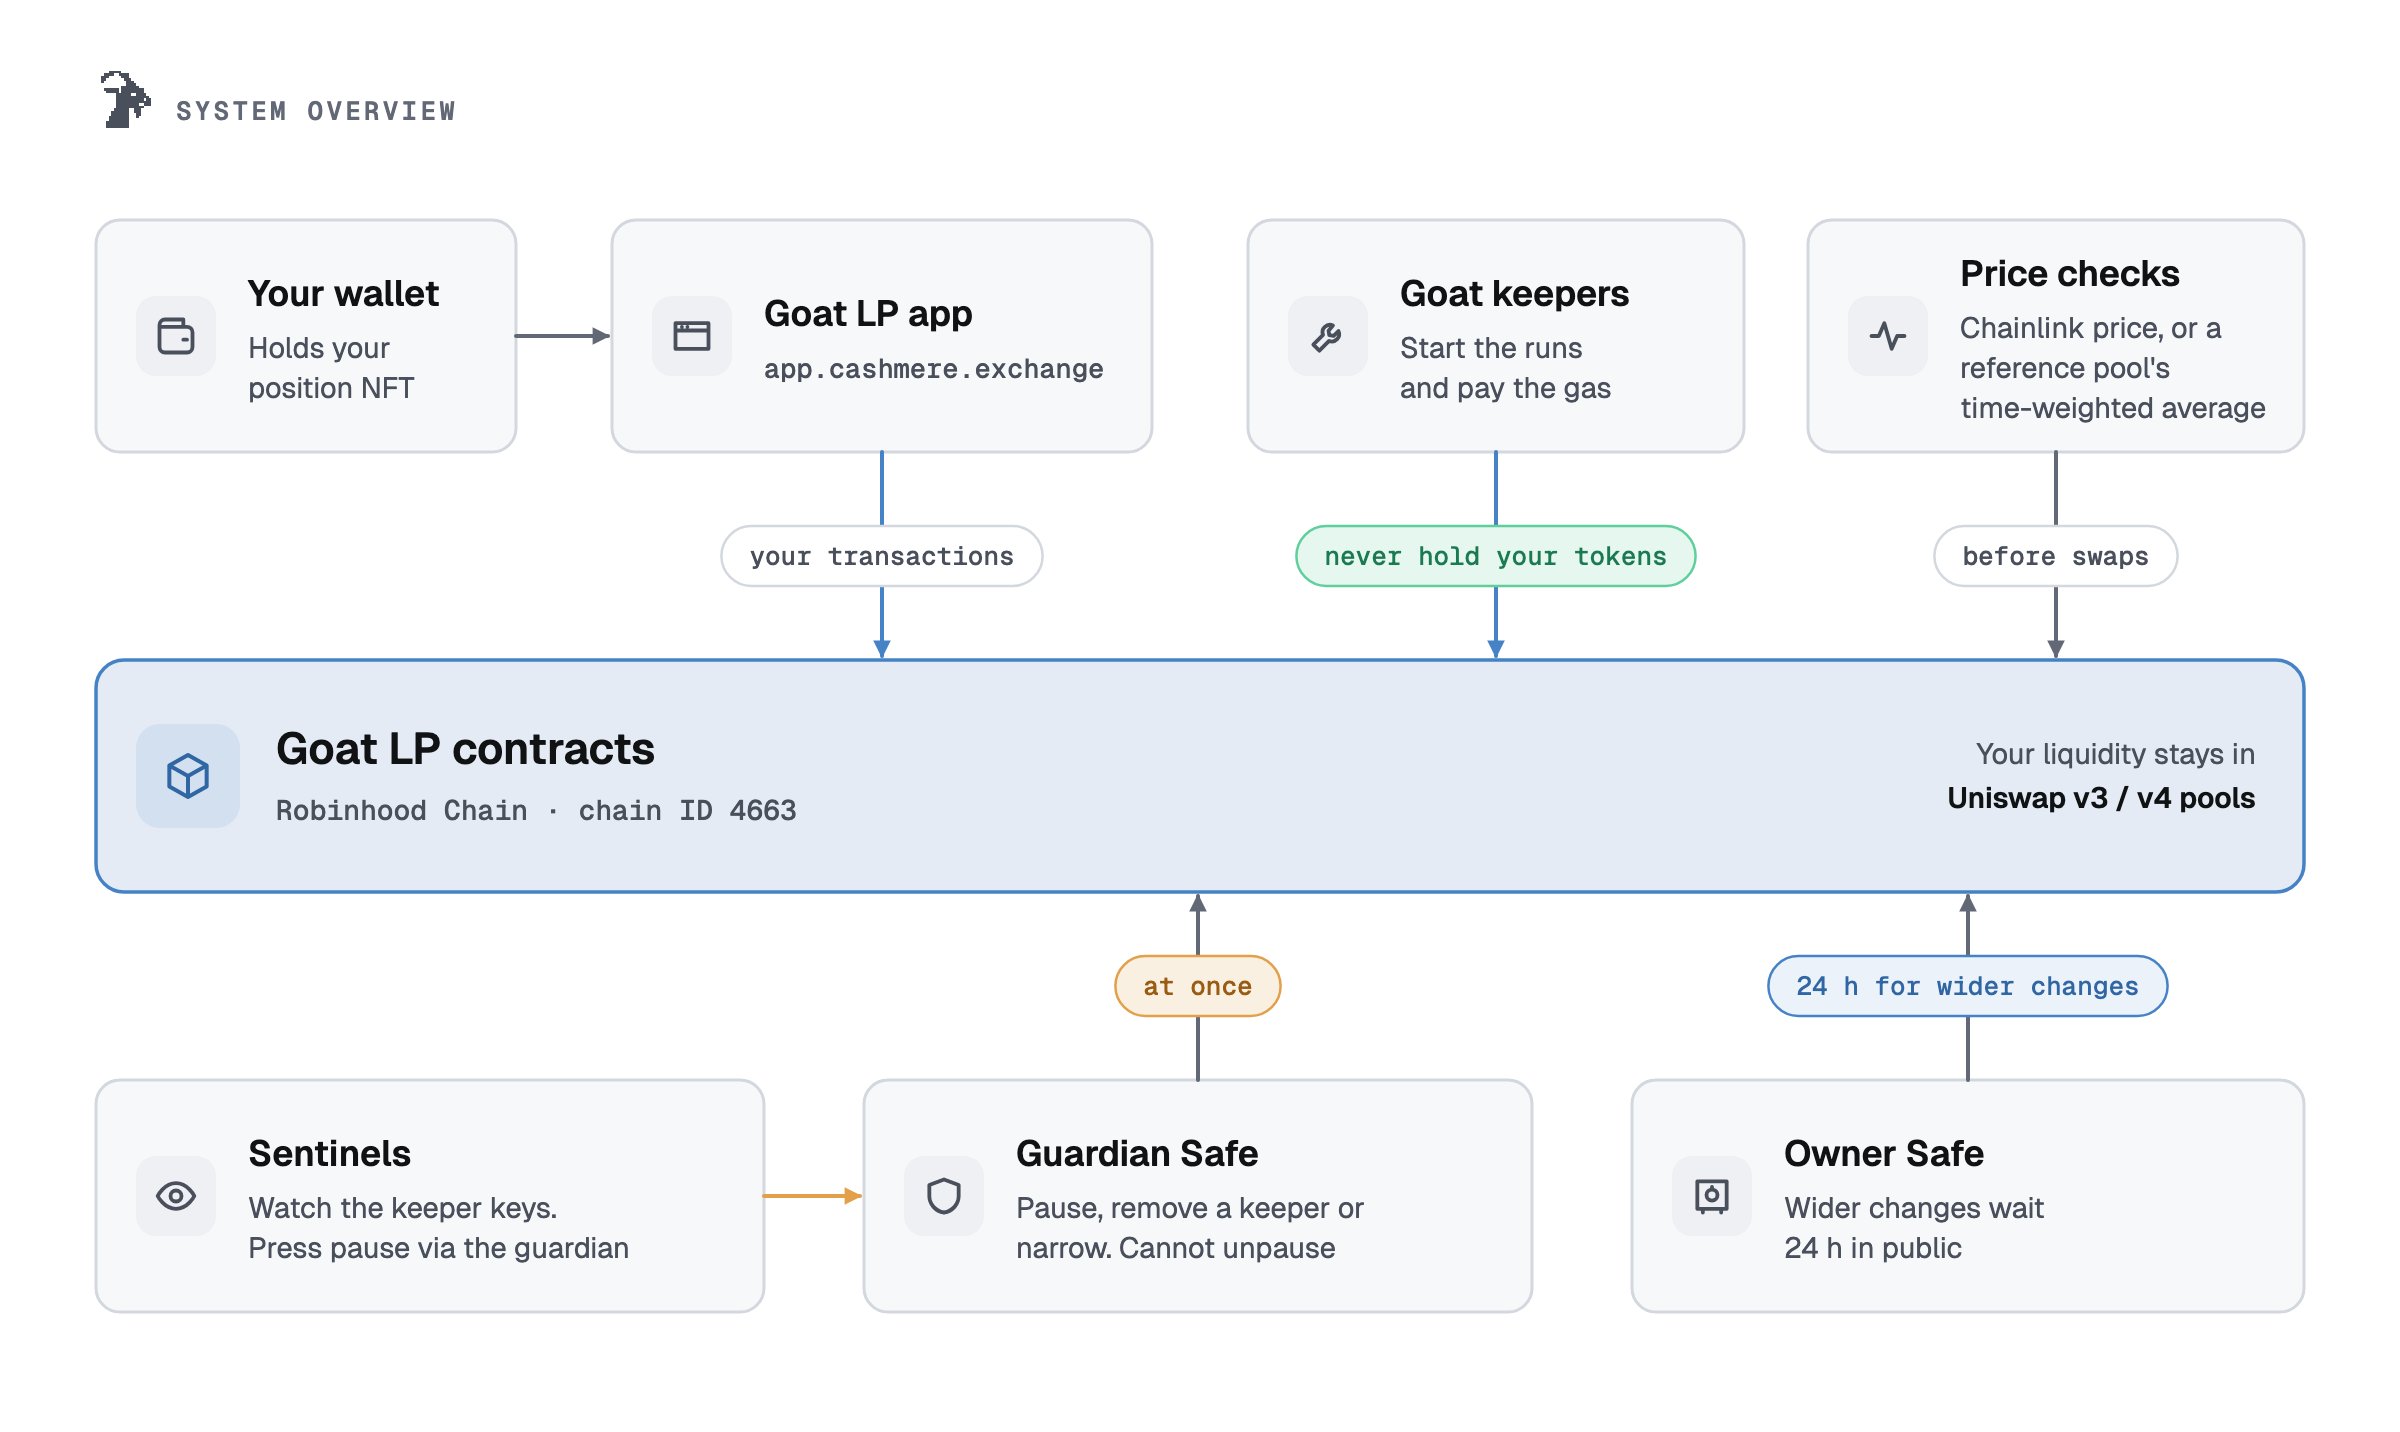Screen dimensions: 2400x1432
Task: Click 'Pause, remove a keeper or narrow' text
Action: click(x=1190, y=1228)
